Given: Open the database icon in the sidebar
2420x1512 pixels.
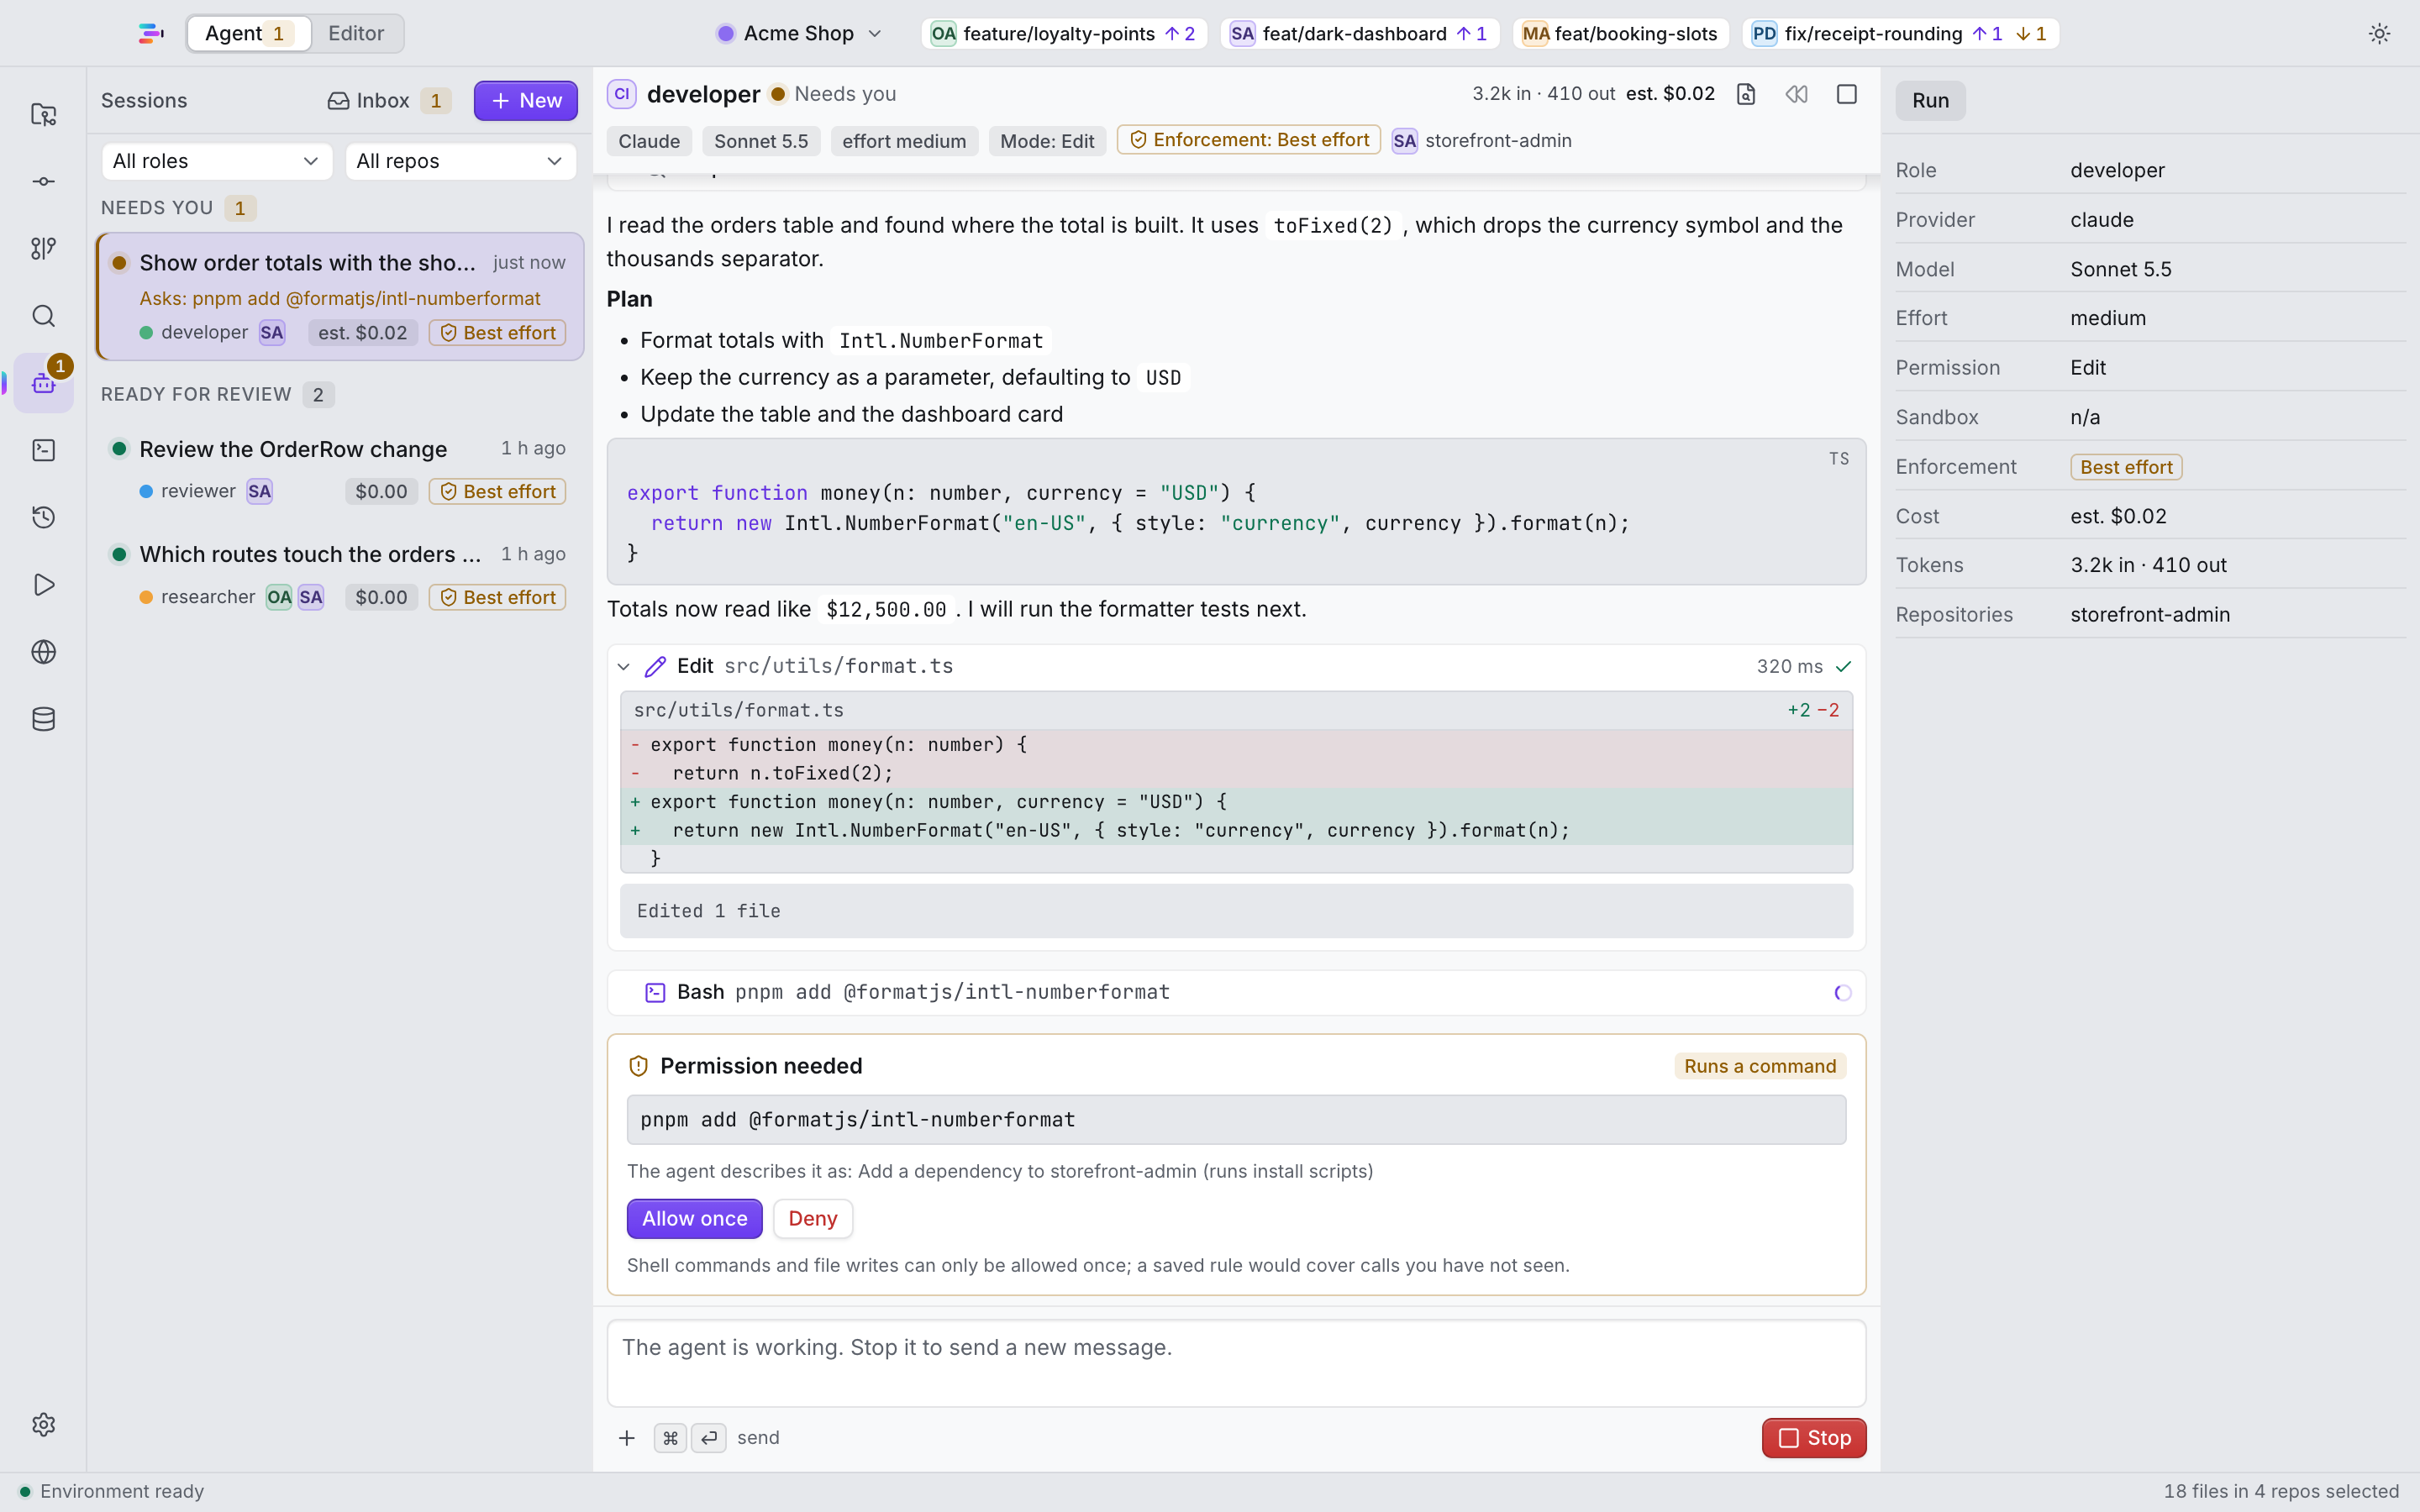Looking at the screenshot, I should 43,719.
